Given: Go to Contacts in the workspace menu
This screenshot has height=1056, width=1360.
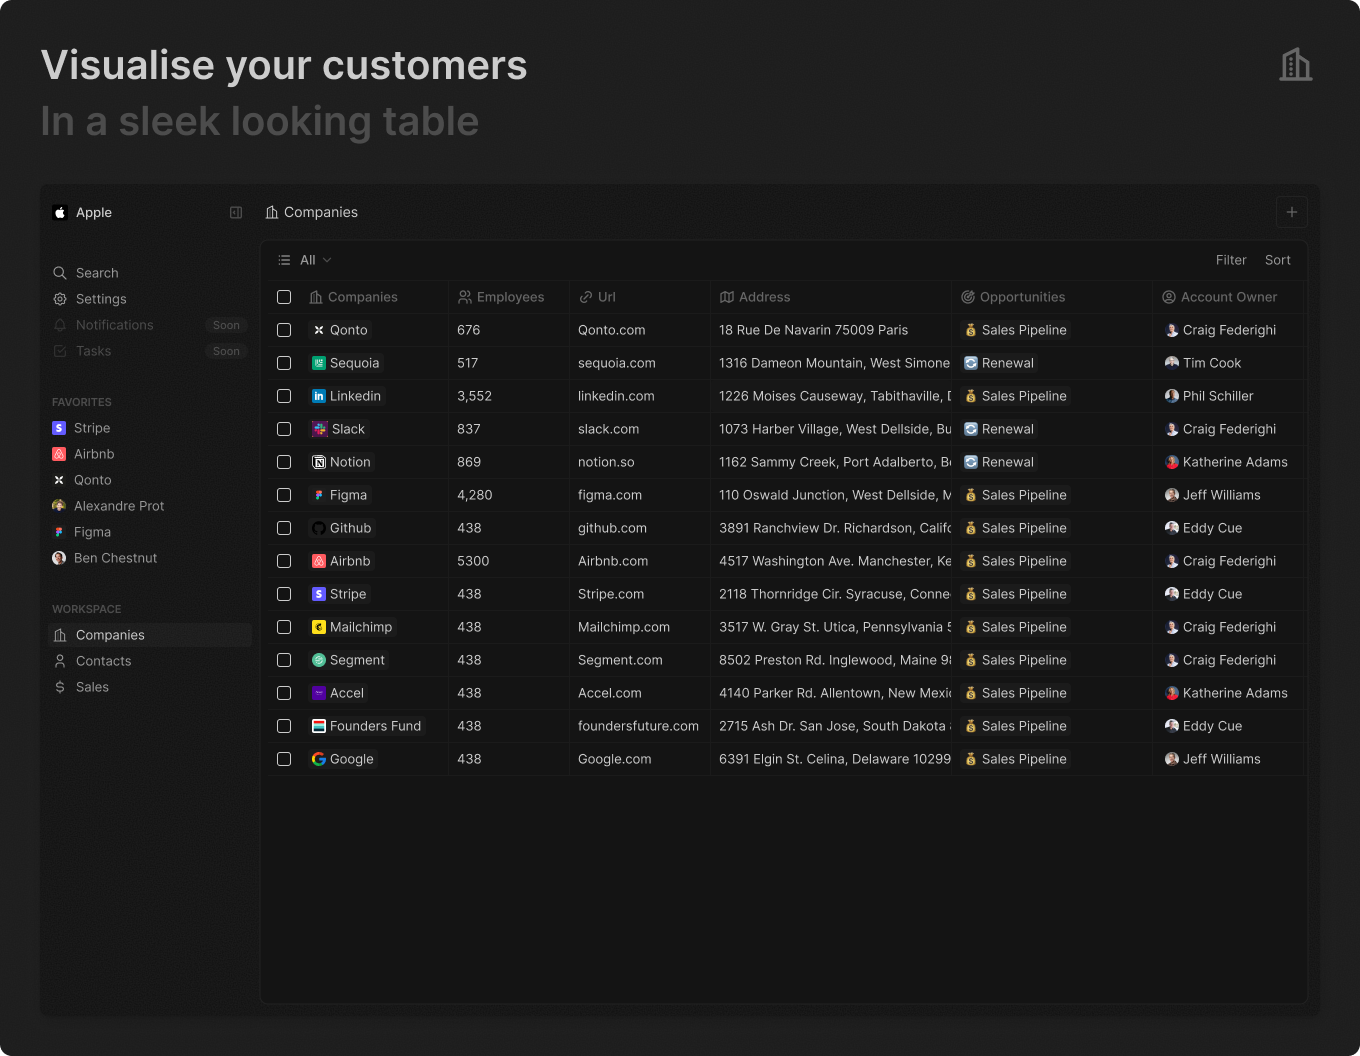Looking at the screenshot, I should point(103,661).
